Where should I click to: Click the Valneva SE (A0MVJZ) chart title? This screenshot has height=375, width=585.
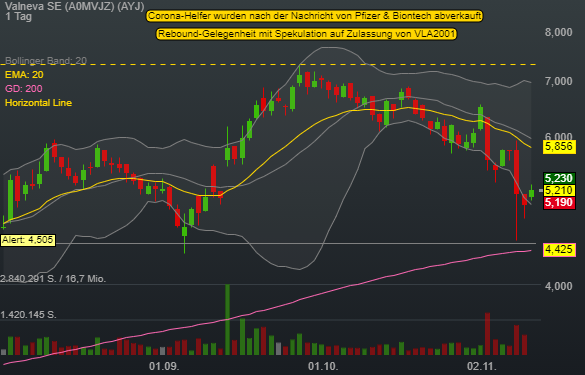point(74,6)
